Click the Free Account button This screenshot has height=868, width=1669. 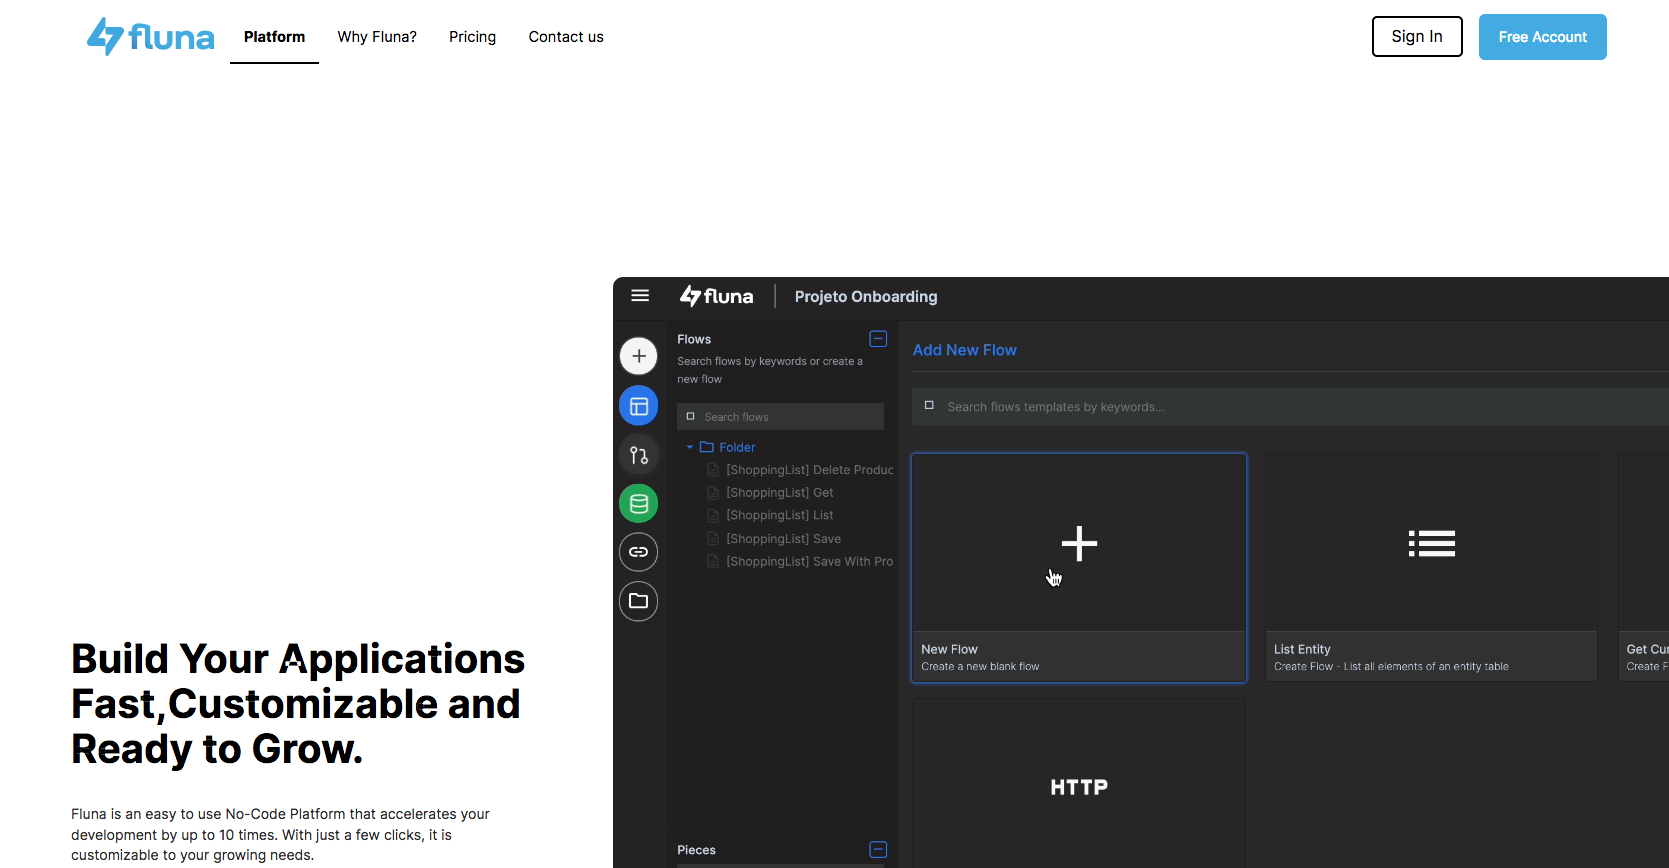1542,37
